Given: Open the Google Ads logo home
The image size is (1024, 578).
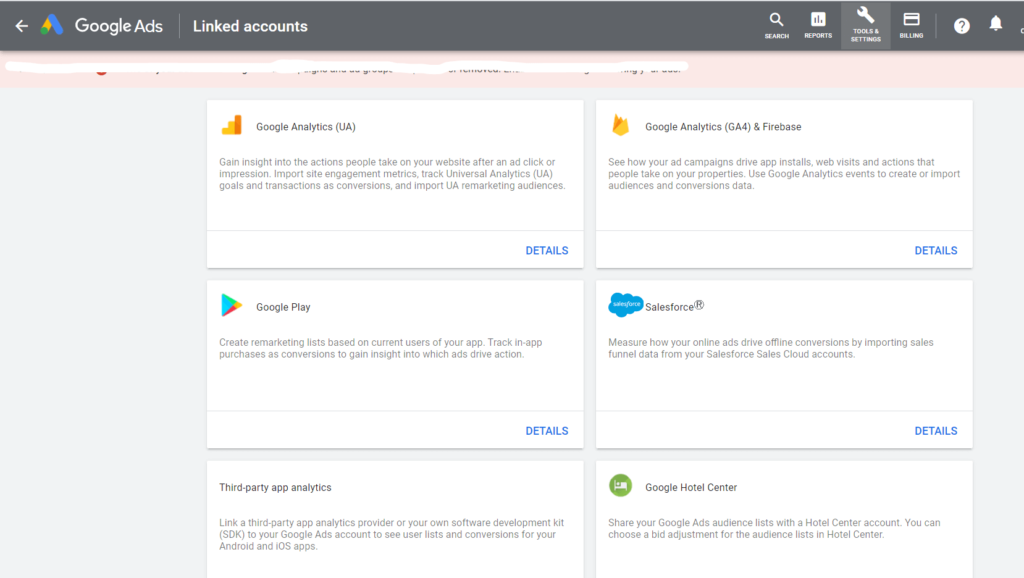Looking at the screenshot, I should [x=52, y=25].
